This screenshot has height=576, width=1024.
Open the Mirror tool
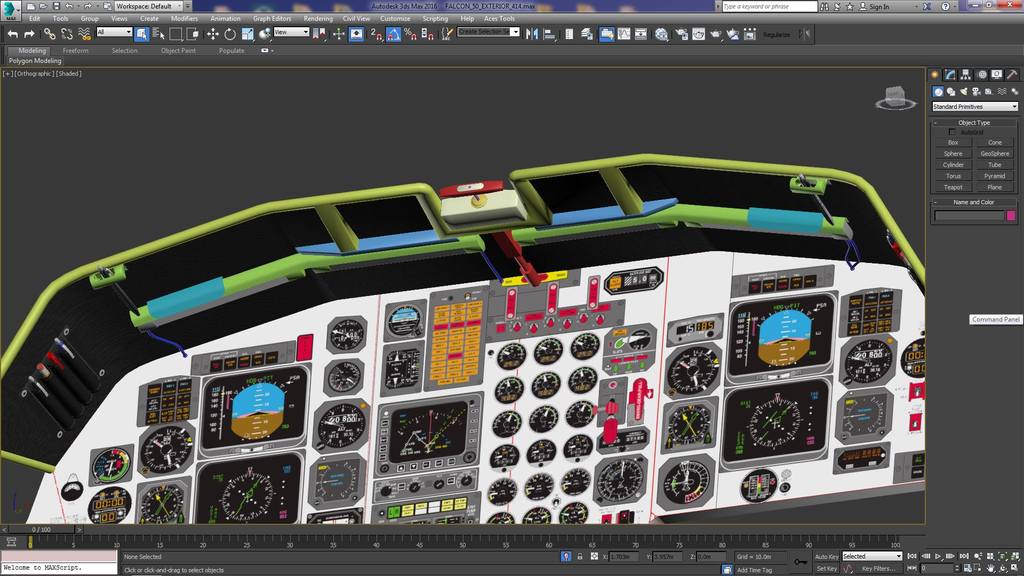[531, 34]
